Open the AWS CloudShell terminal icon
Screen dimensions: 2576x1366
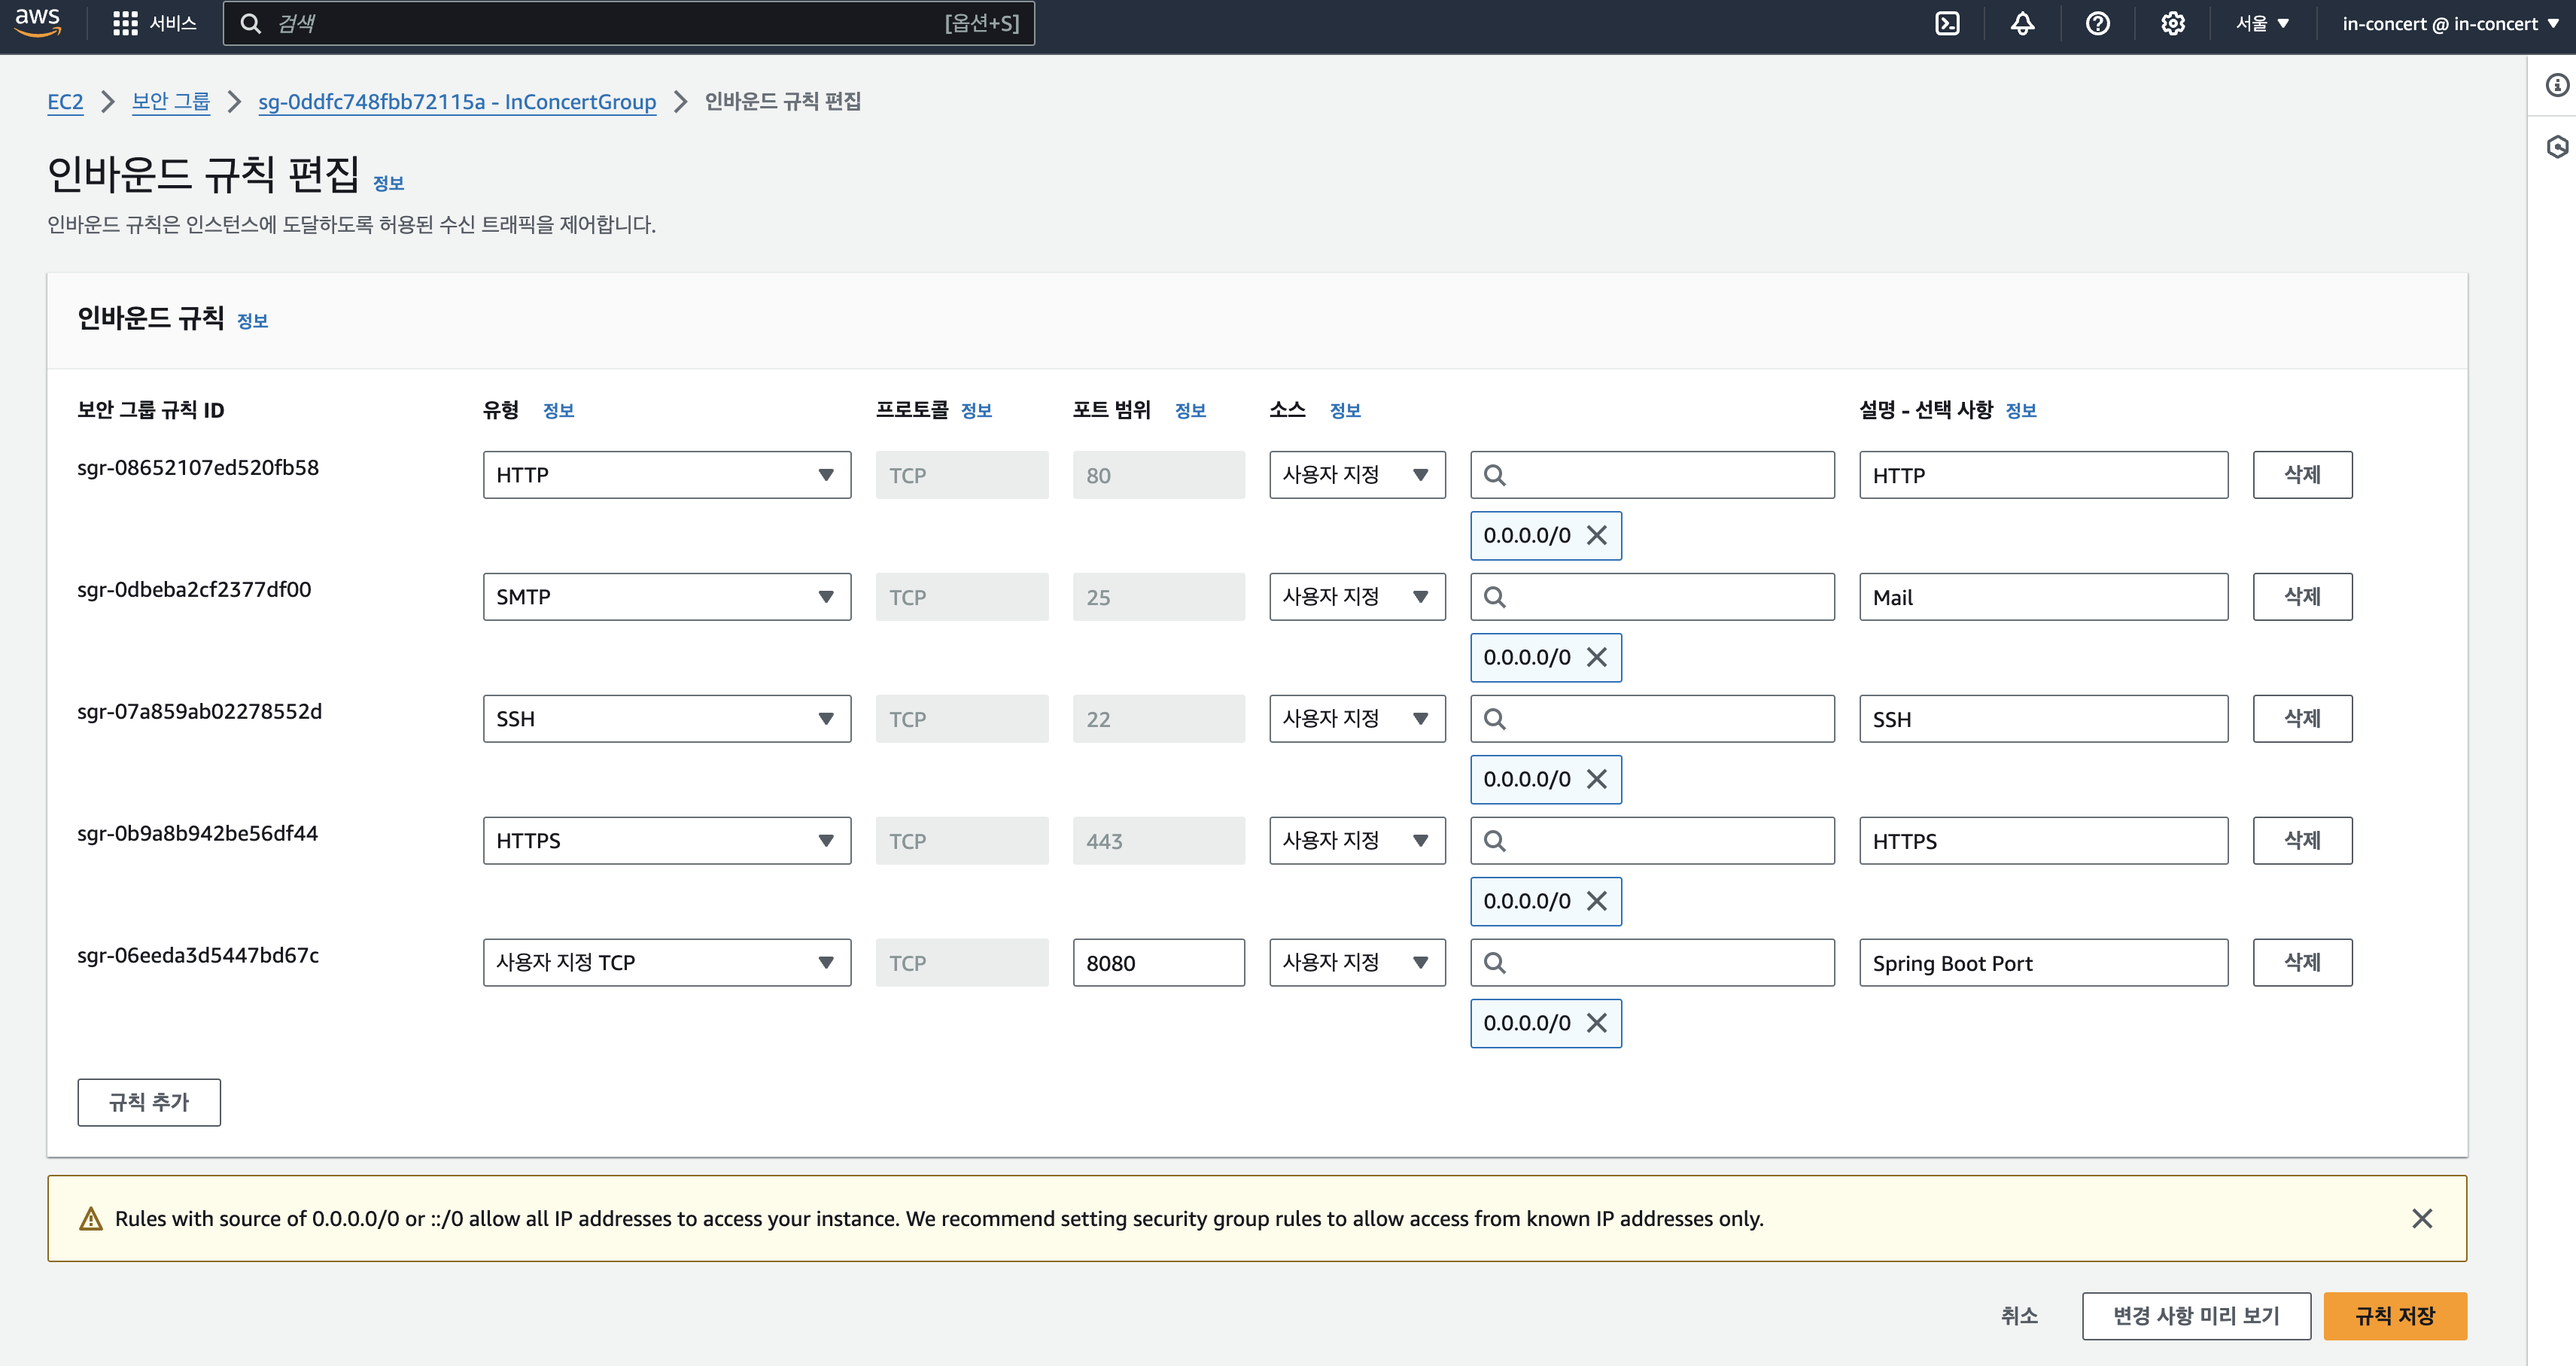click(x=1948, y=22)
